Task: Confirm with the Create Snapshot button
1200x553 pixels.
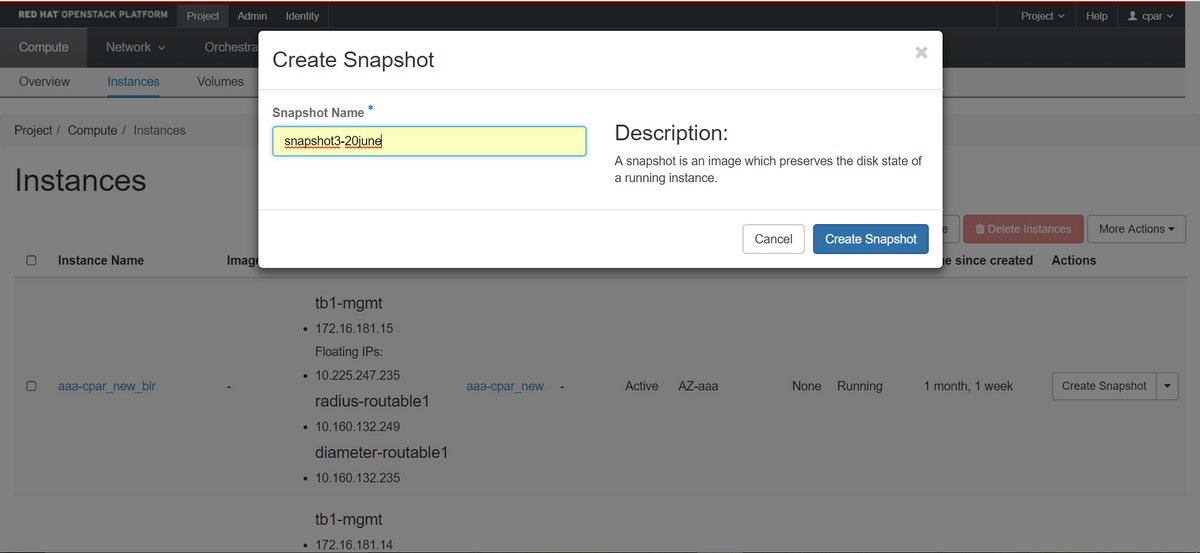Action: click(x=870, y=239)
